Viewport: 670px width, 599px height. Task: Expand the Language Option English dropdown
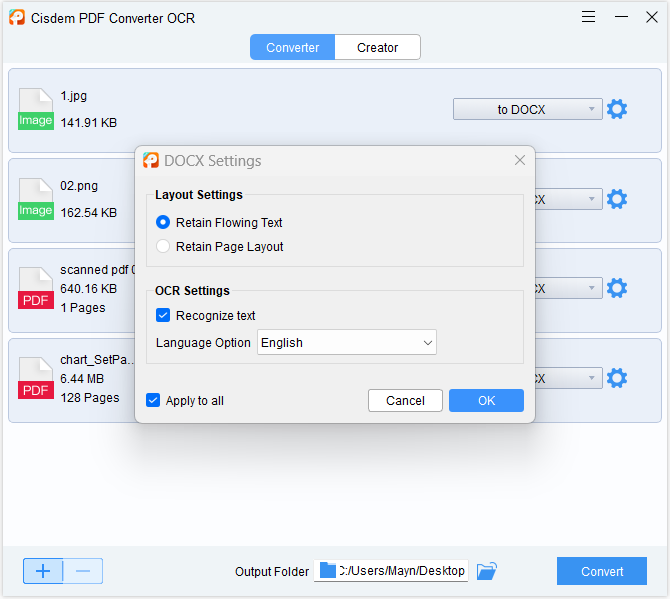point(347,342)
